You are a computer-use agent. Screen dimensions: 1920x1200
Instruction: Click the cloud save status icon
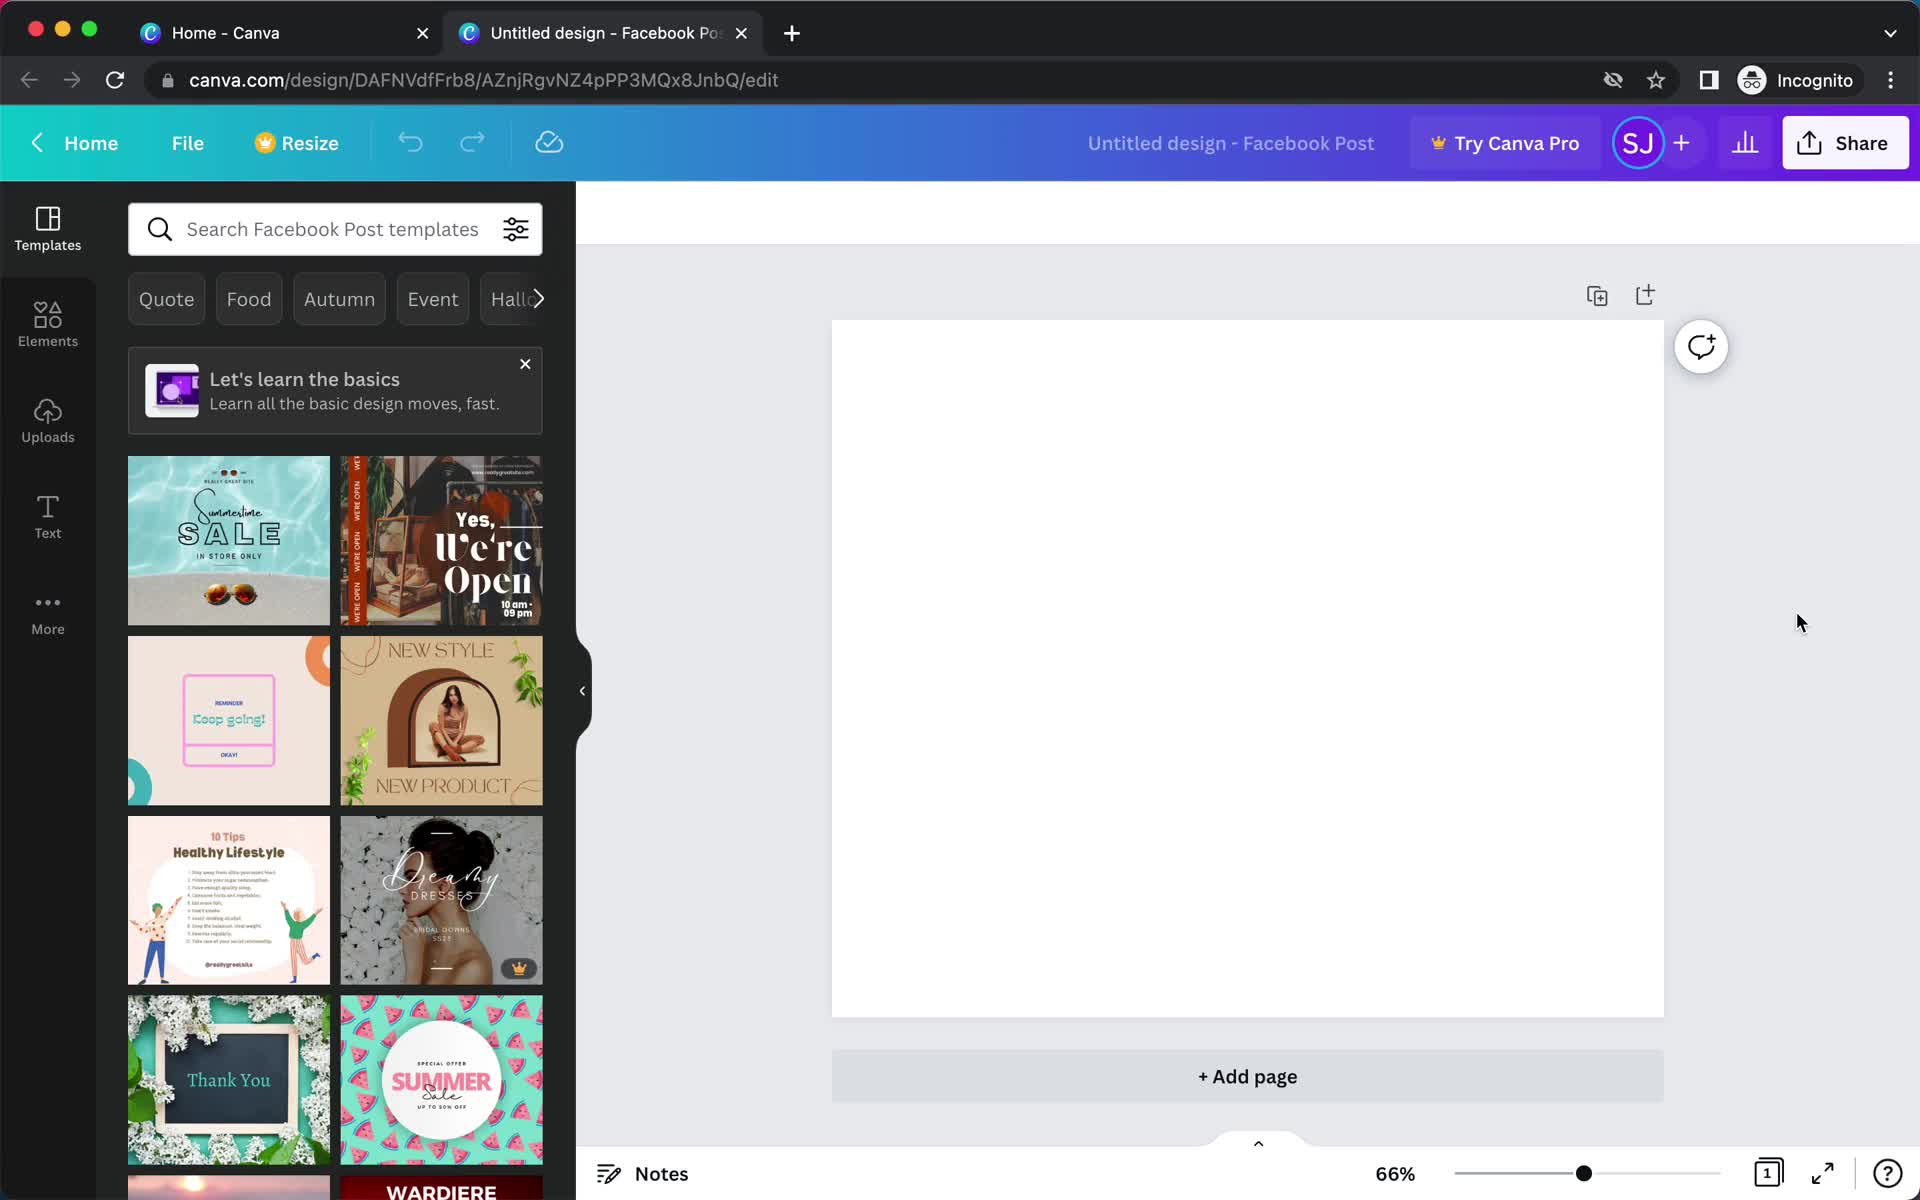pyautogui.click(x=549, y=143)
